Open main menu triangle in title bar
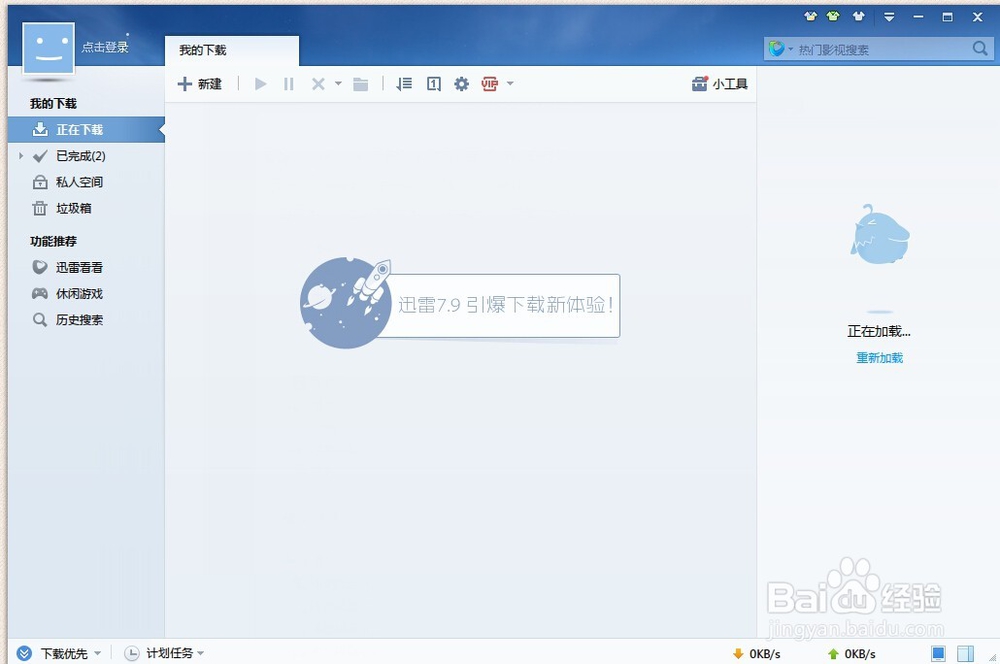Viewport: 1000px width, 664px height. coord(889,17)
